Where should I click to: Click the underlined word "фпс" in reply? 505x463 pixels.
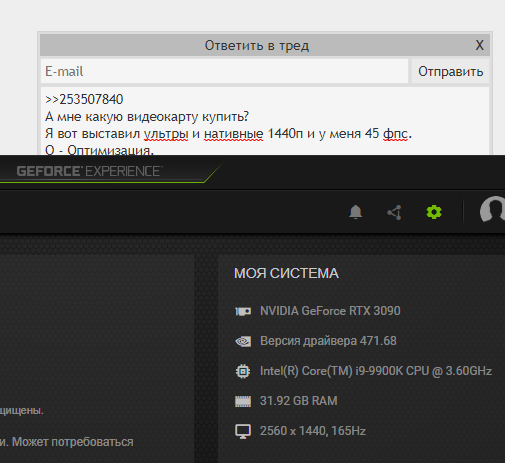pos(395,134)
